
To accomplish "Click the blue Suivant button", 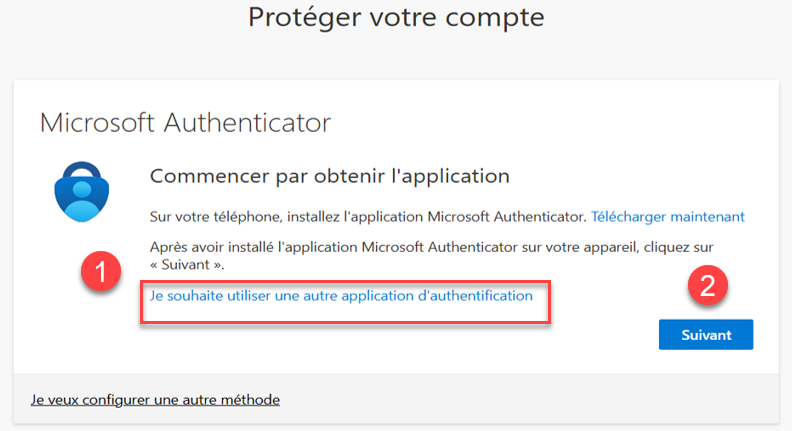I will 706,334.
